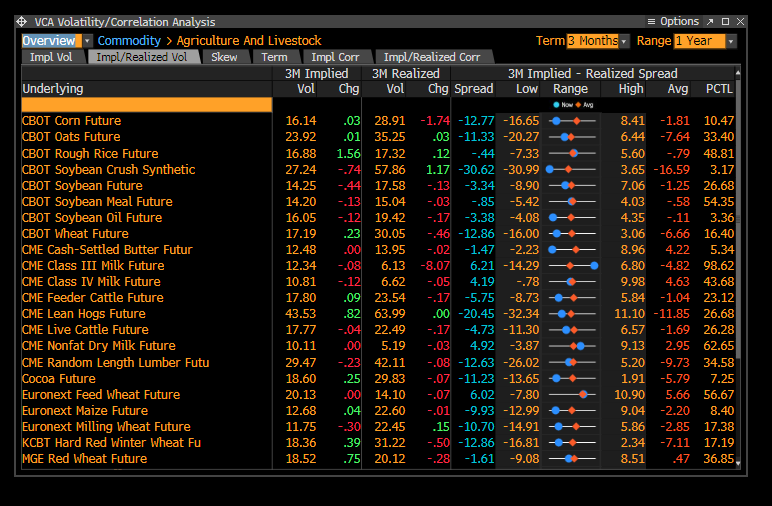Expand the Range 1 Year dropdown
Image resolution: width=772 pixels, height=506 pixels.
(731, 41)
